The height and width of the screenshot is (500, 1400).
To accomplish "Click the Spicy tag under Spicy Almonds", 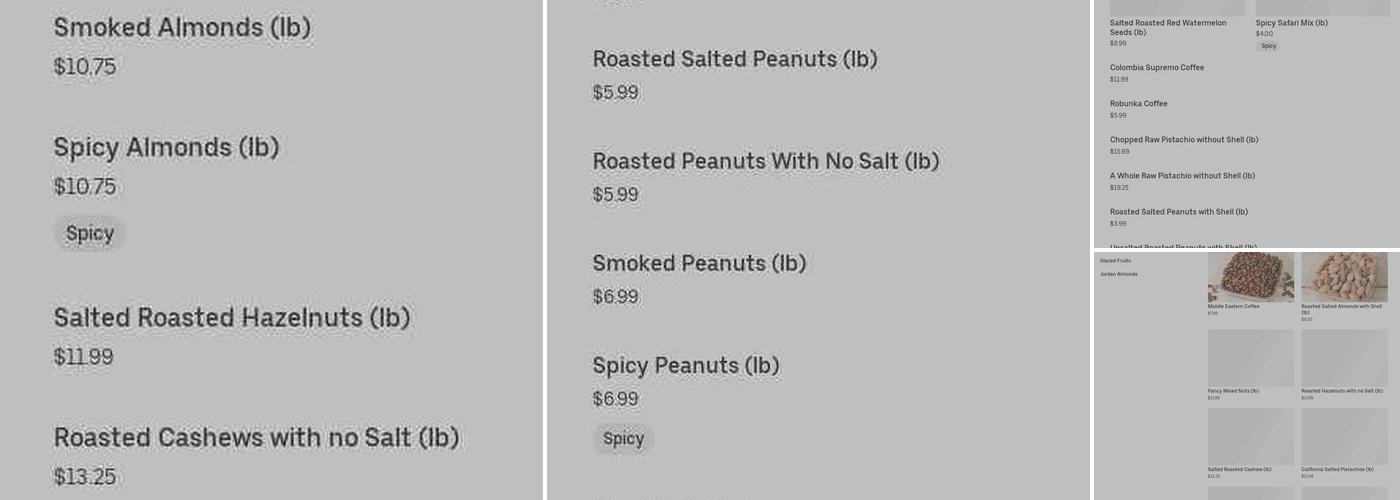I will (x=90, y=234).
